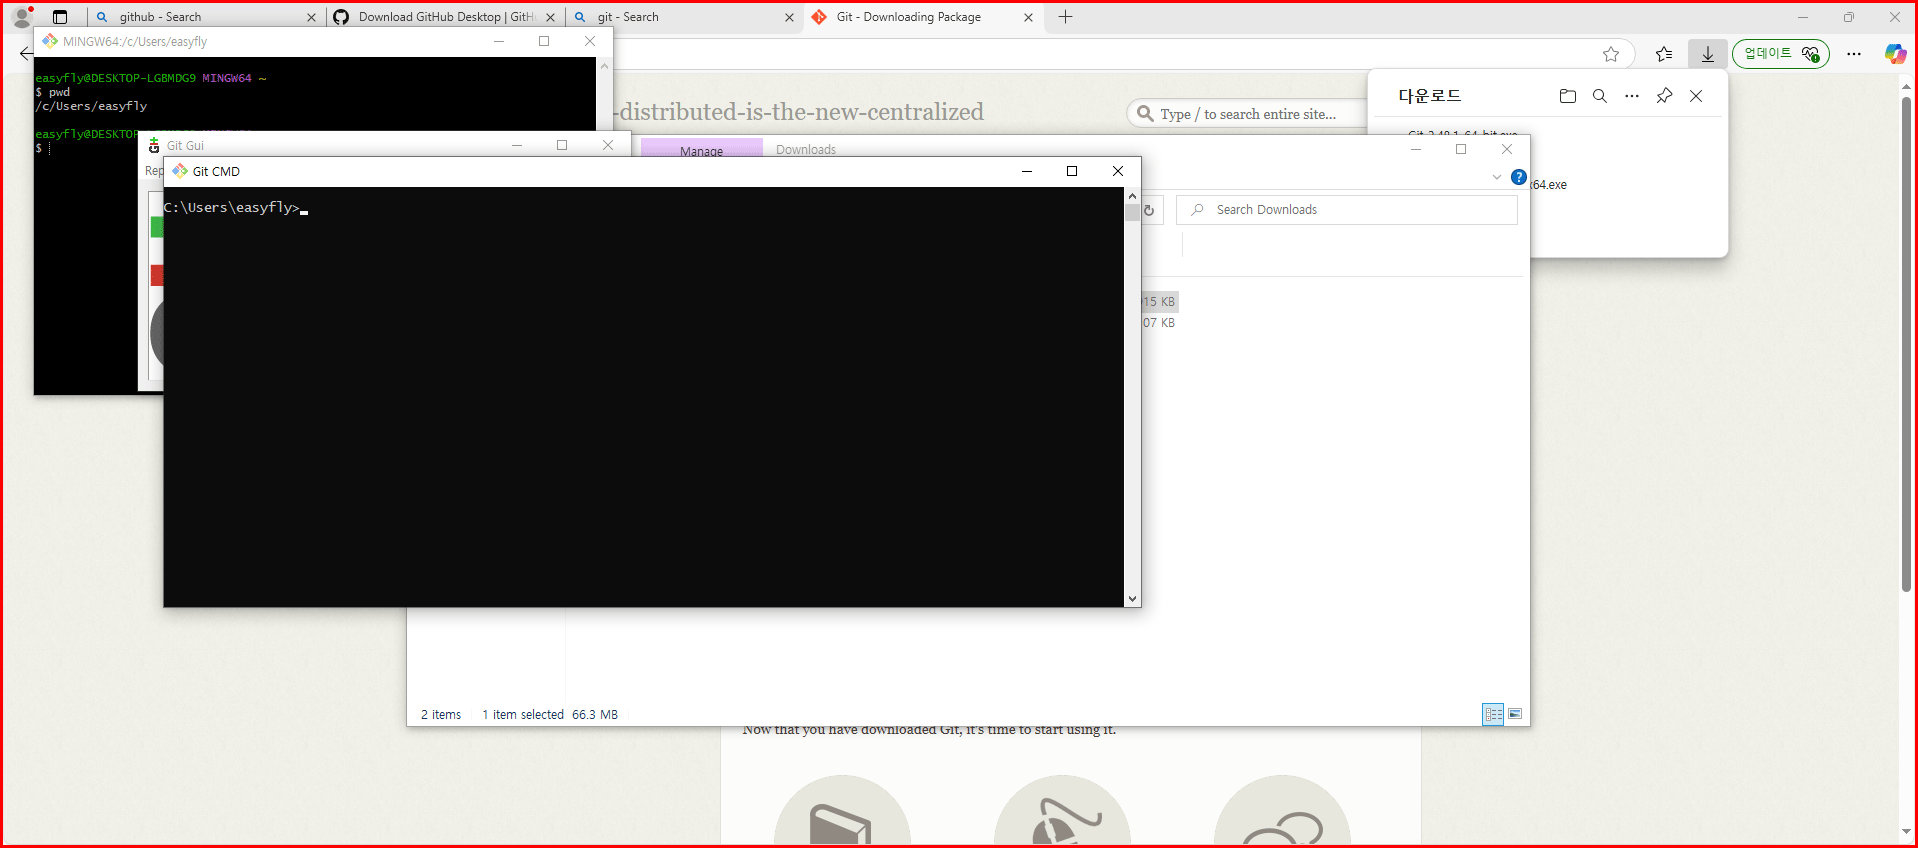Open Explorer help icon
Screen dimensions: 1918x848
click(1518, 177)
